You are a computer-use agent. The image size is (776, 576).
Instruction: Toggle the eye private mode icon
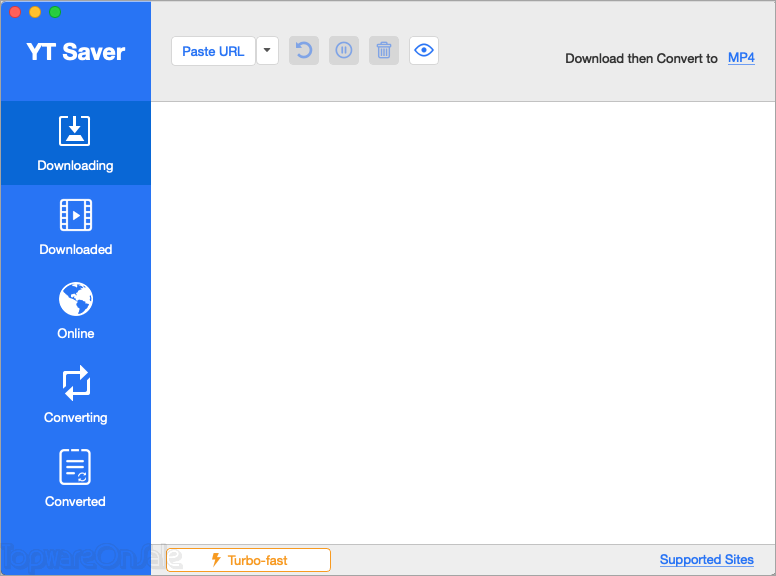(x=424, y=50)
